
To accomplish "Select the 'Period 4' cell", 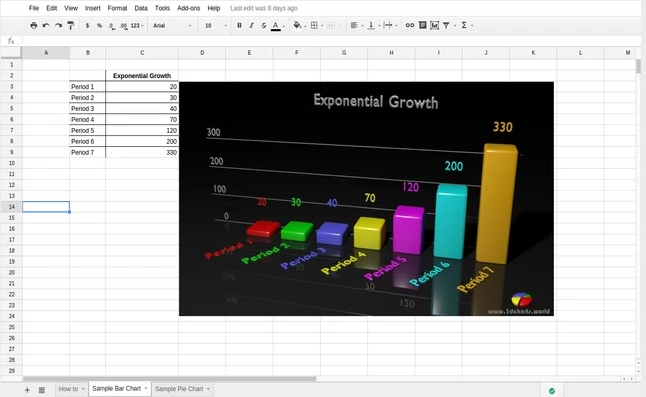I will [87, 119].
